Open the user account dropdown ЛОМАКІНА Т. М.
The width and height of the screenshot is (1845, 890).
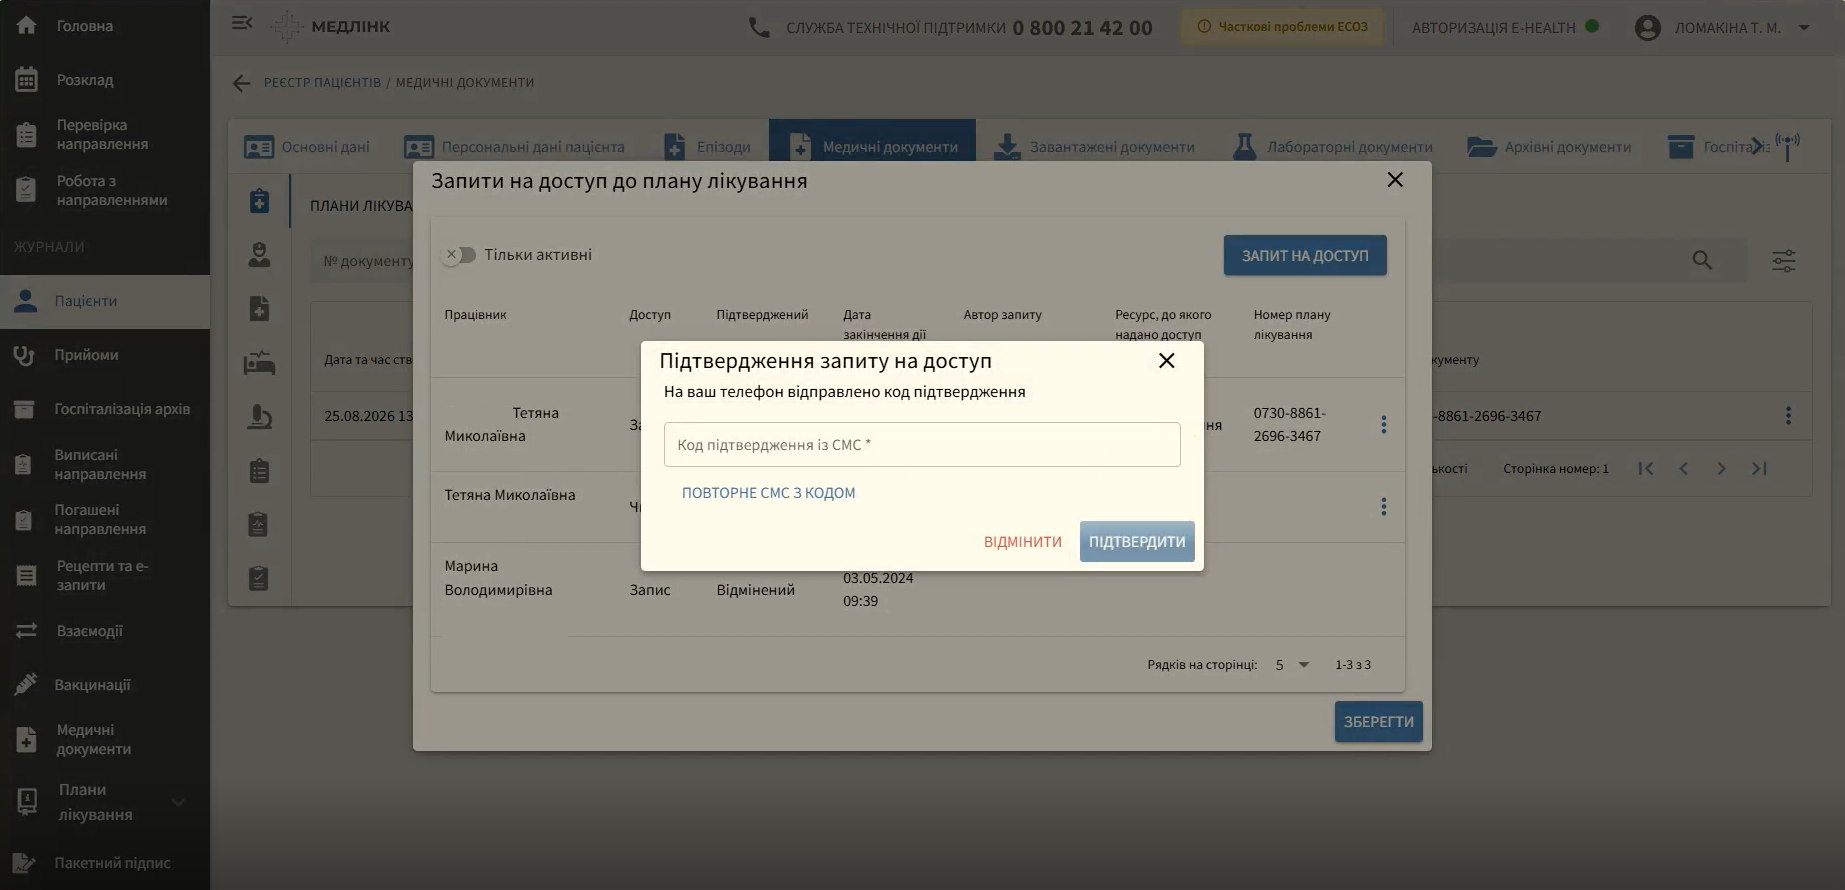1722,28
